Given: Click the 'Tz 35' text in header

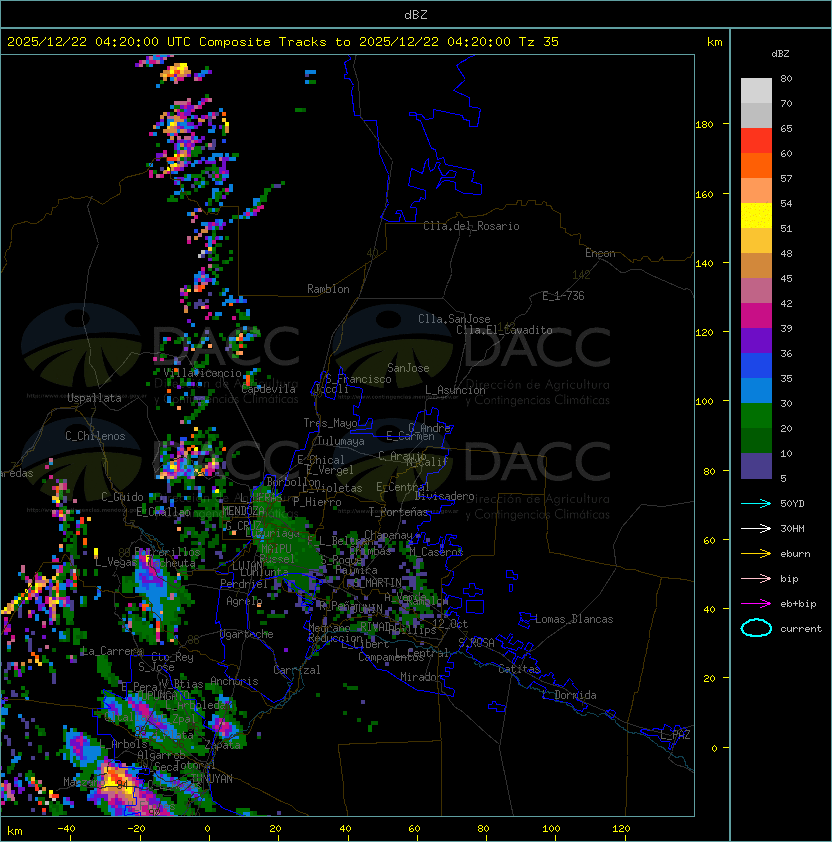Looking at the screenshot, I should (539, 41).
